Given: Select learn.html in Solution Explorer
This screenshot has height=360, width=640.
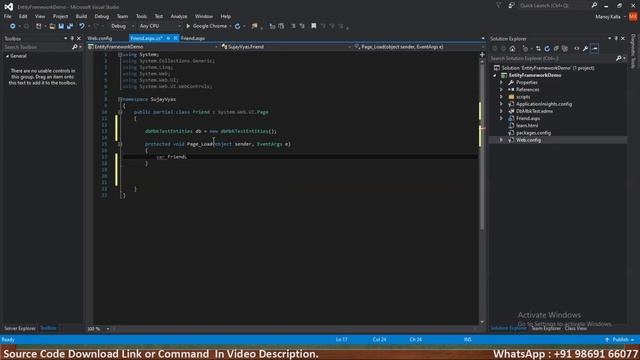Looking at the screenshot, I should pyautogui.click(x=527, y=126).
